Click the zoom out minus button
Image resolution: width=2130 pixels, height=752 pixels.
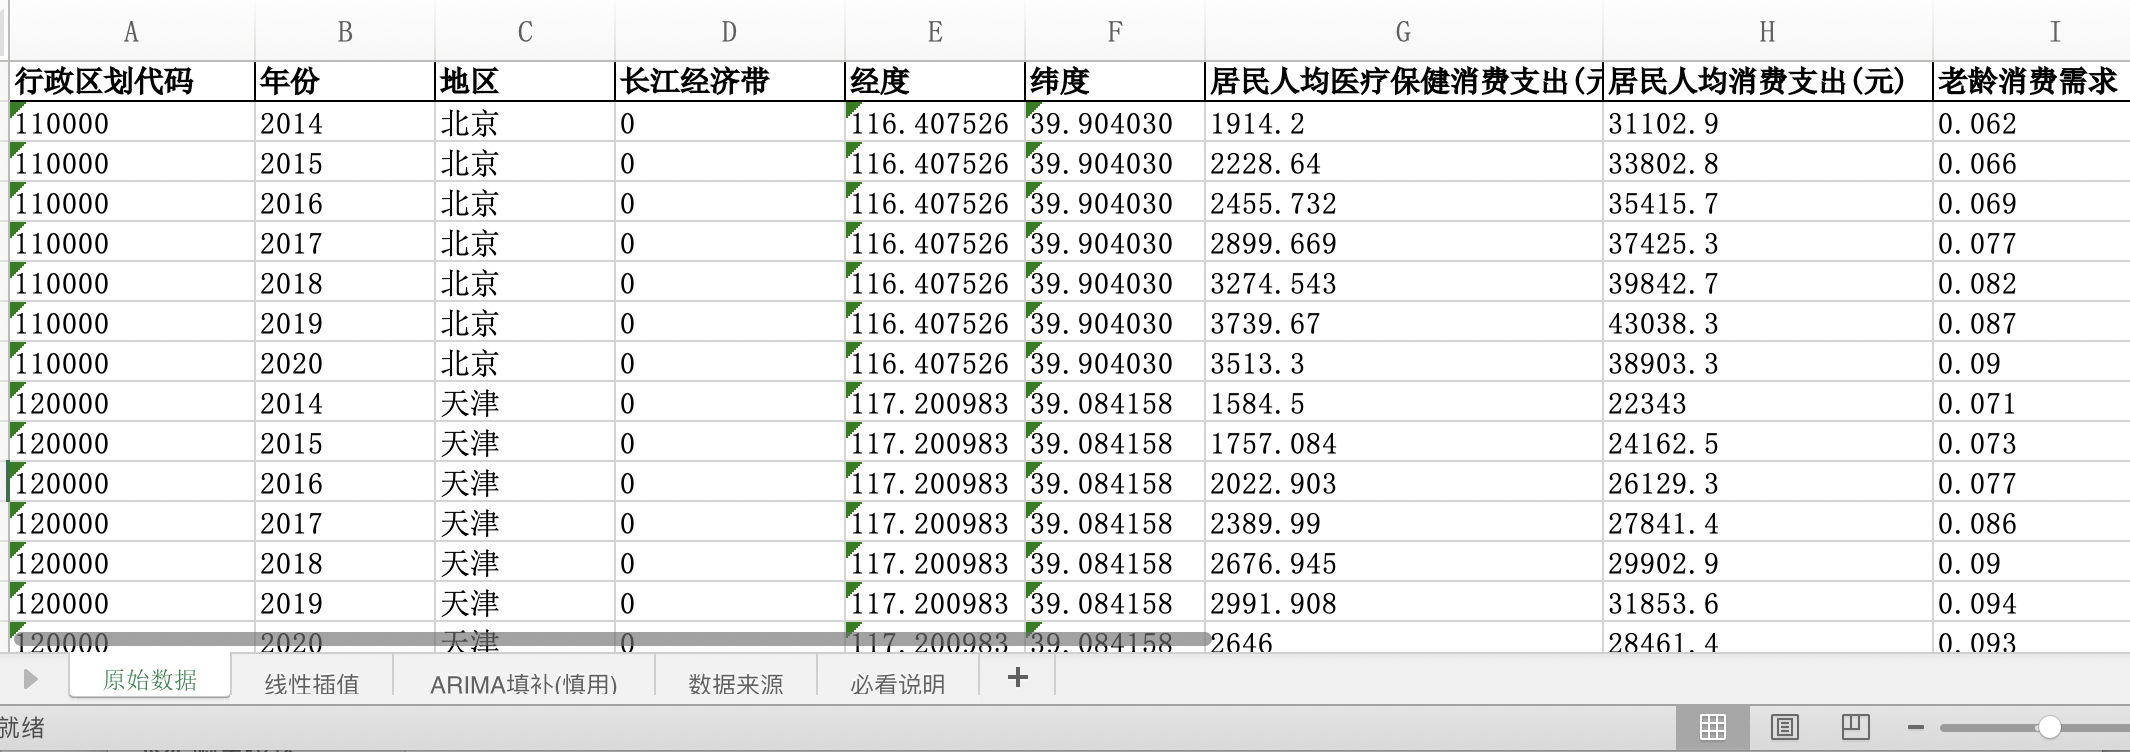pos(1916,727)
